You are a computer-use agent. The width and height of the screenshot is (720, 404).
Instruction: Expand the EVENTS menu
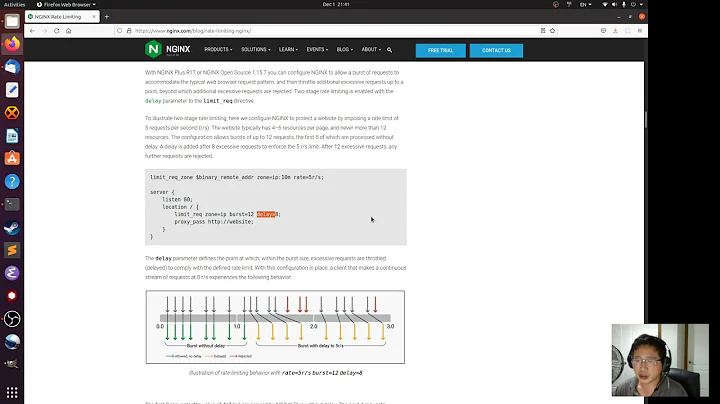point(317,50)
